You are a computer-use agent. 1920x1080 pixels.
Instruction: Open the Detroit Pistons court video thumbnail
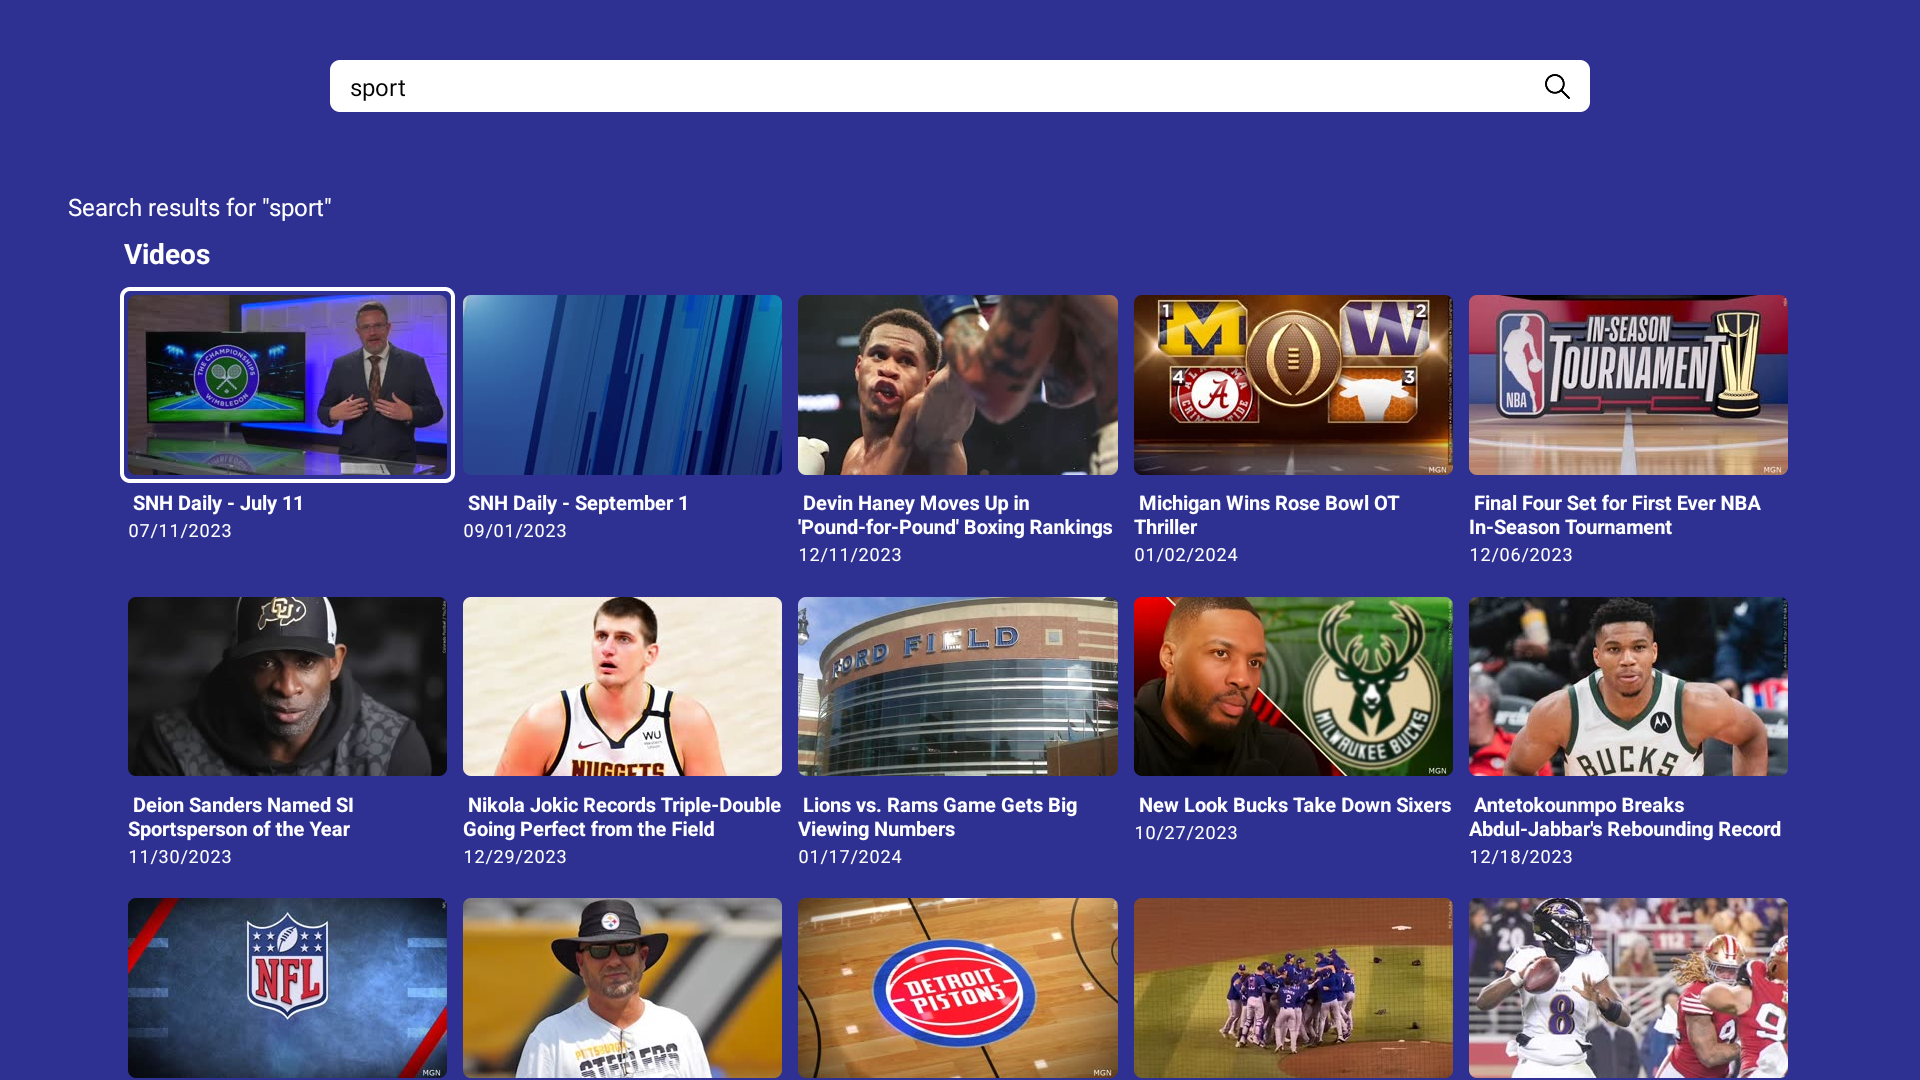pyautogui.click(x=957, y=988)
